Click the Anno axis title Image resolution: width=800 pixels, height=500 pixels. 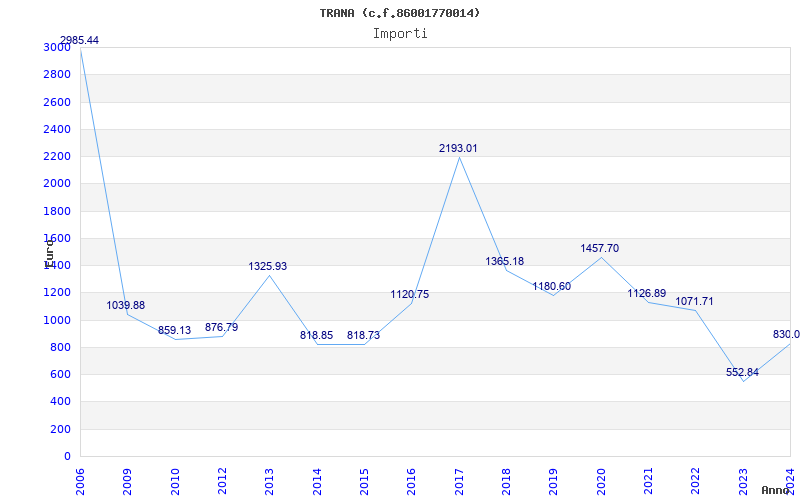click(775, 491)
